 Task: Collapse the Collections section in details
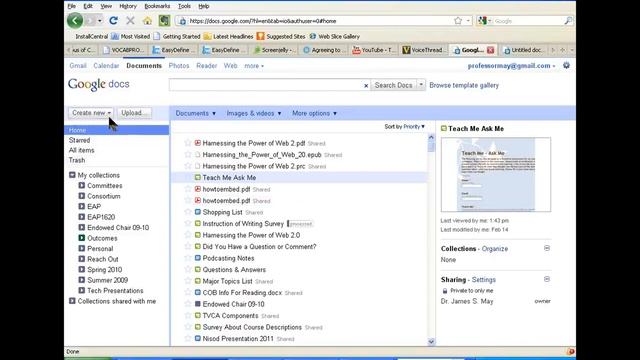pos(547,248)
